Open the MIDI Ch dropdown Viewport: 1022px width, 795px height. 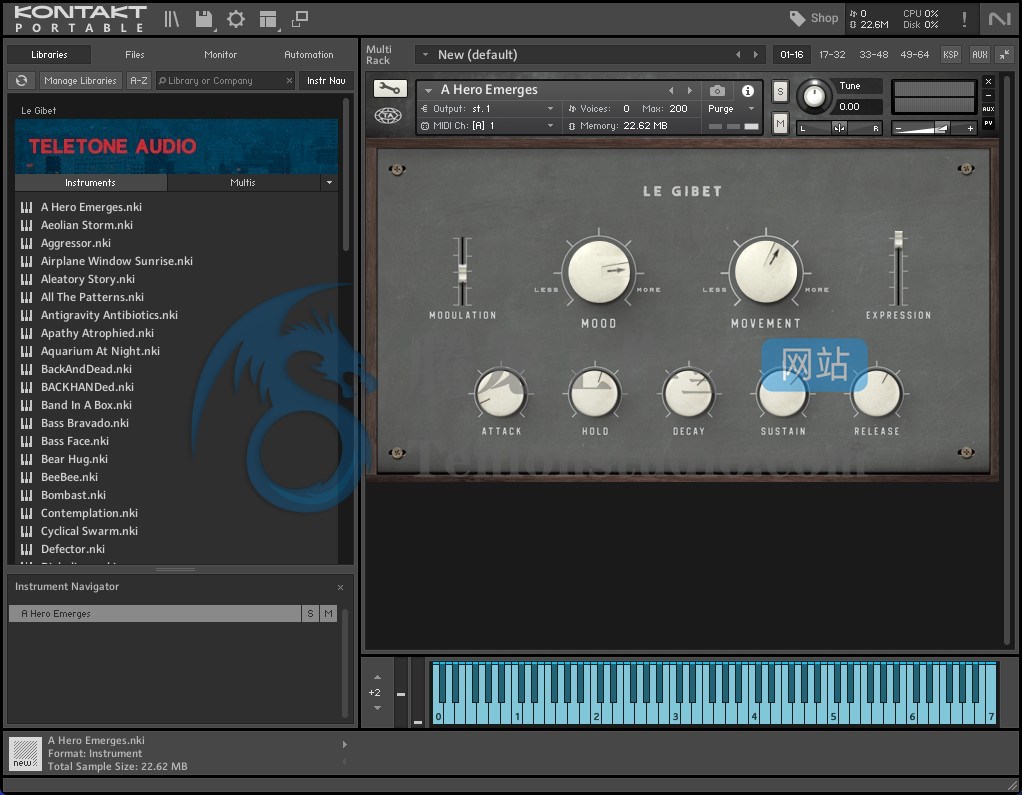[488, 126]
